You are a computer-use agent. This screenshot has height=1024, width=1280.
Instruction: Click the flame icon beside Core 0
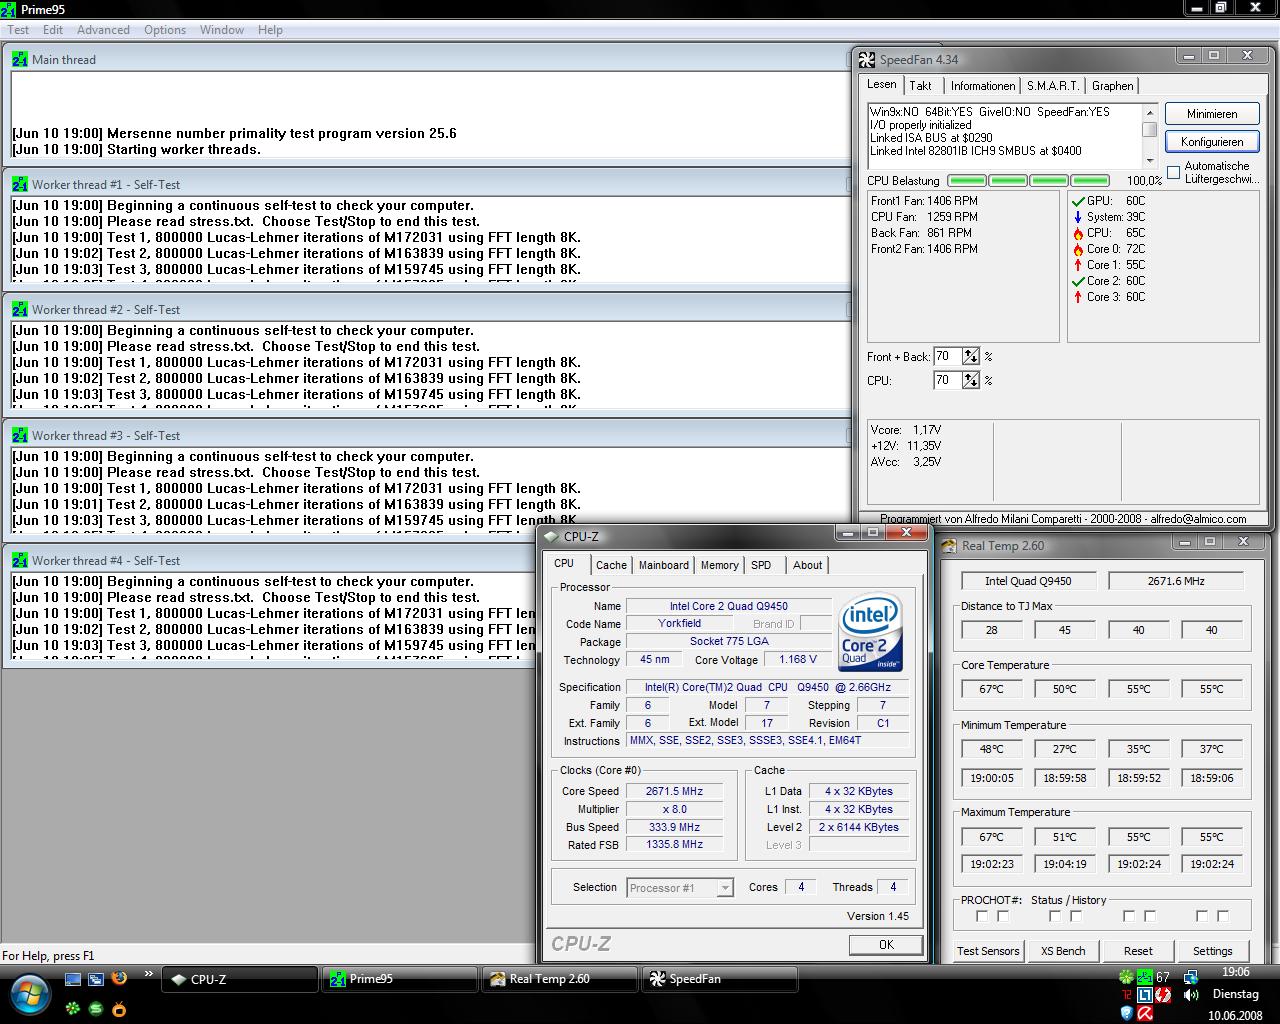point(1078,249)
